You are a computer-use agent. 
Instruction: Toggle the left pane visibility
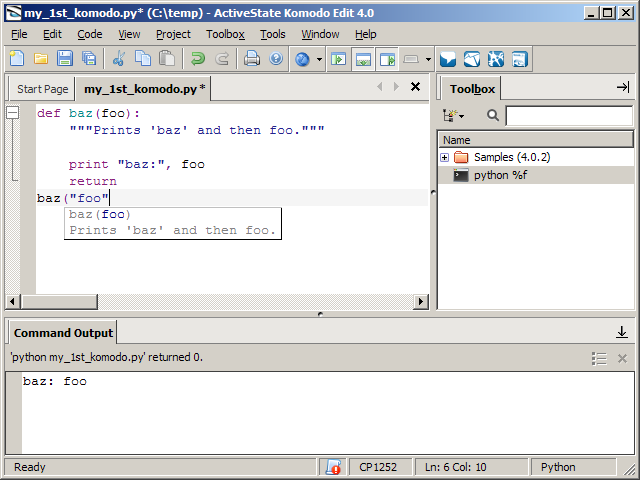coord(338,60)
